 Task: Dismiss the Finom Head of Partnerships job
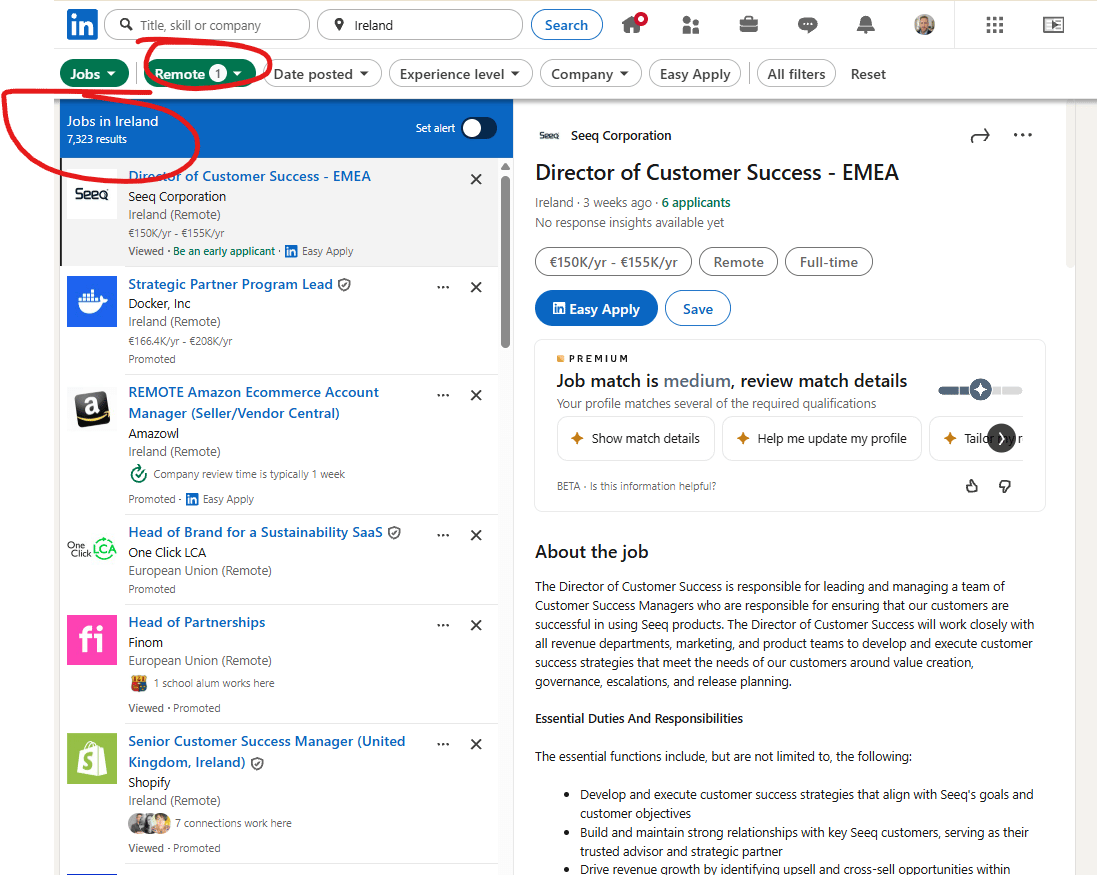(x=476, y=625)
